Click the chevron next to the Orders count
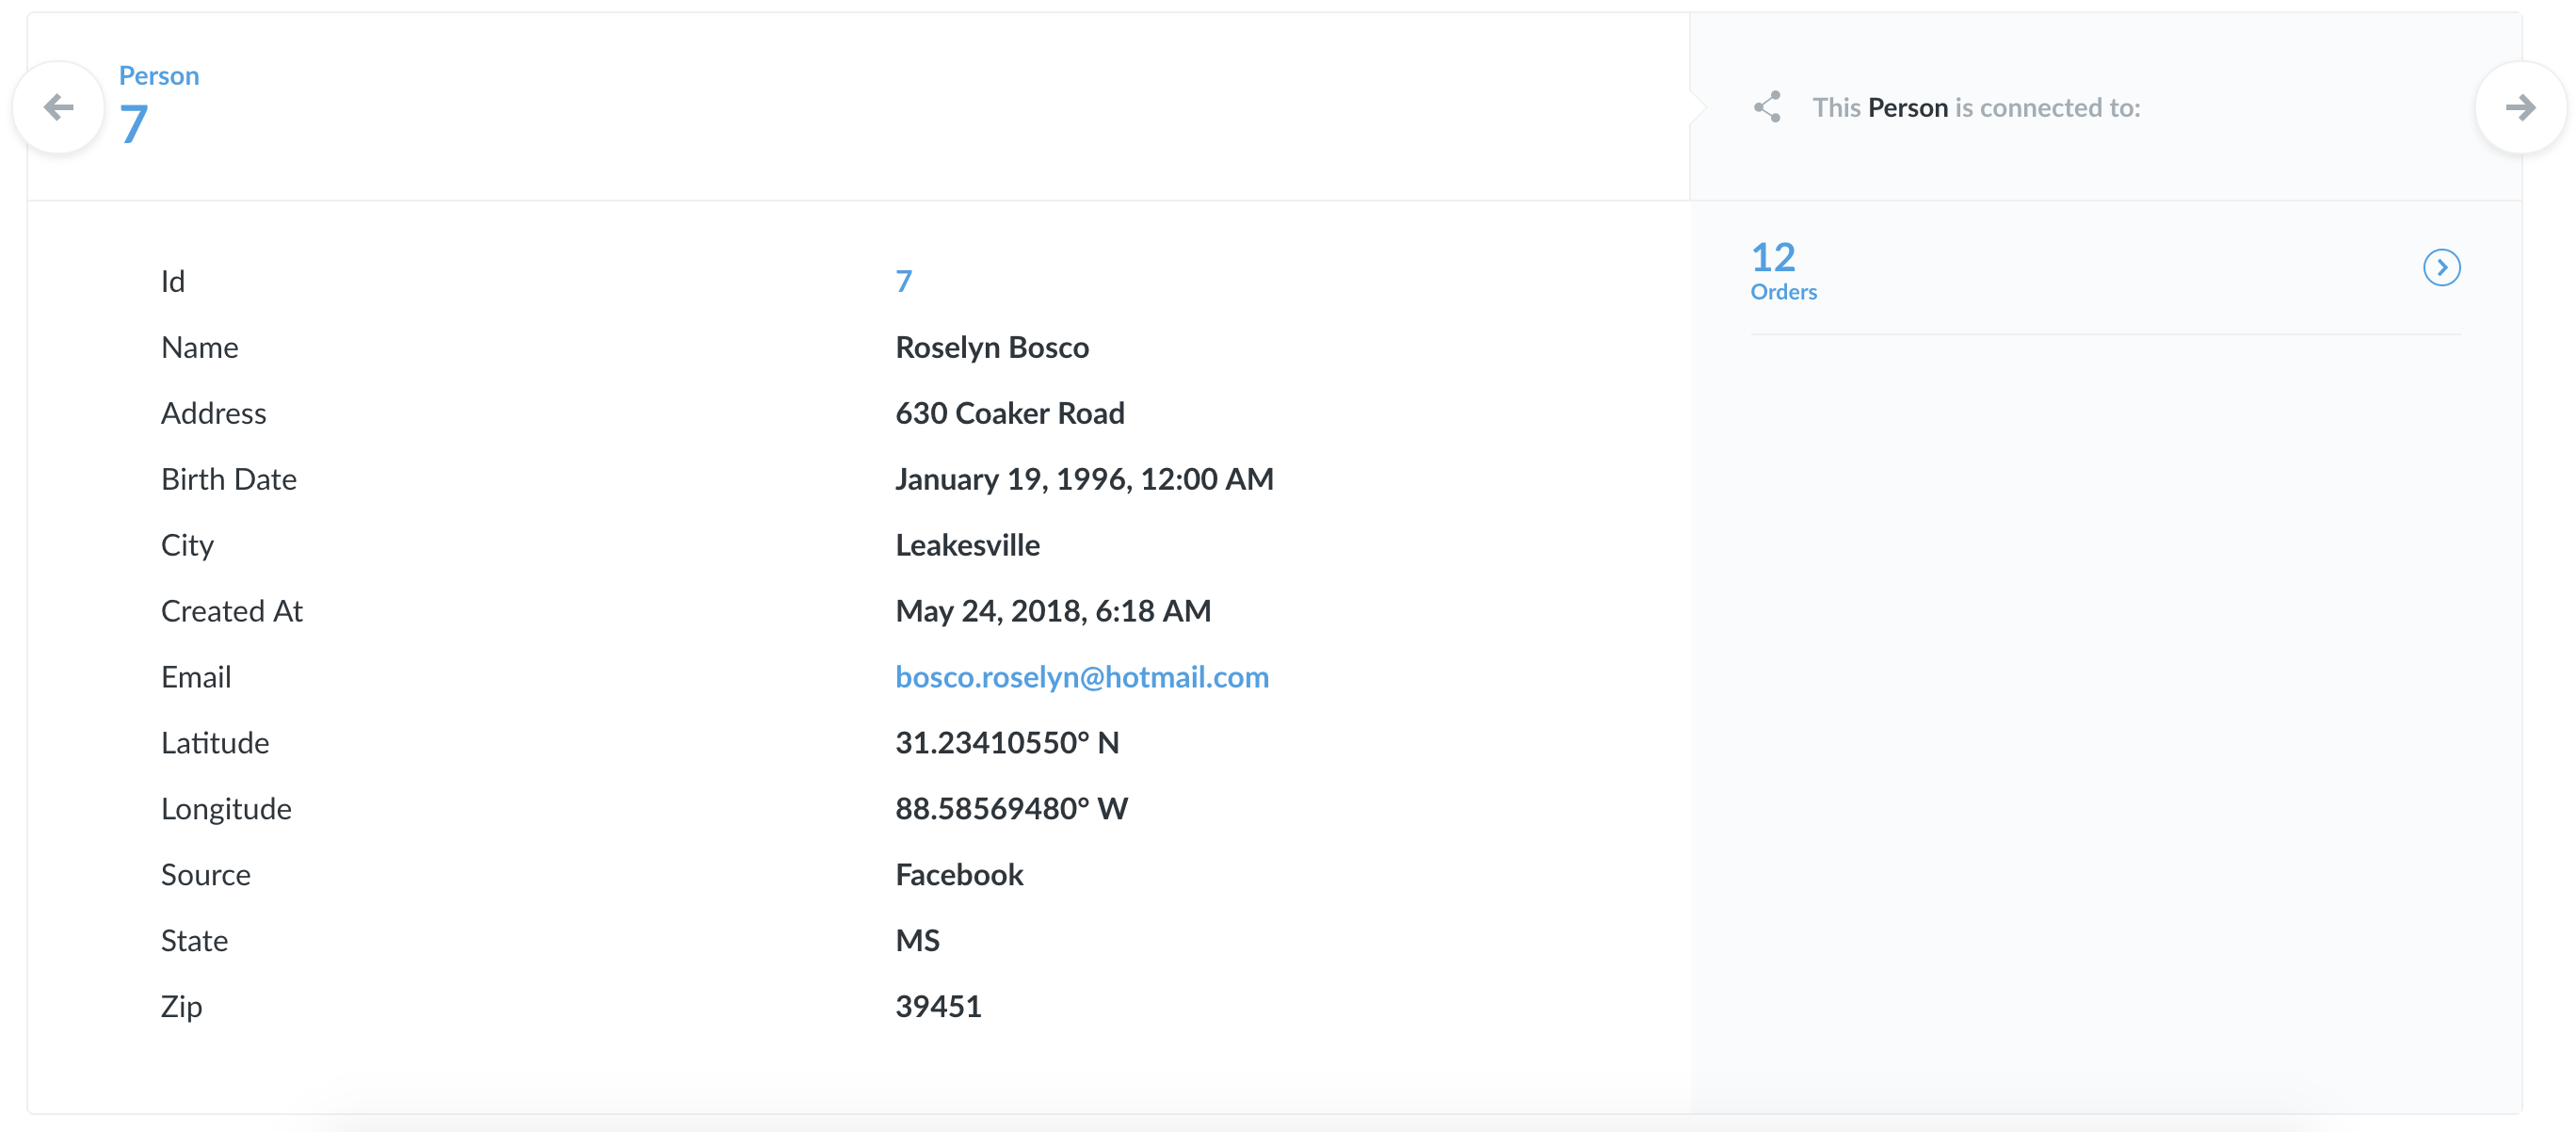2576x1132 pixels. (2444, 267)
